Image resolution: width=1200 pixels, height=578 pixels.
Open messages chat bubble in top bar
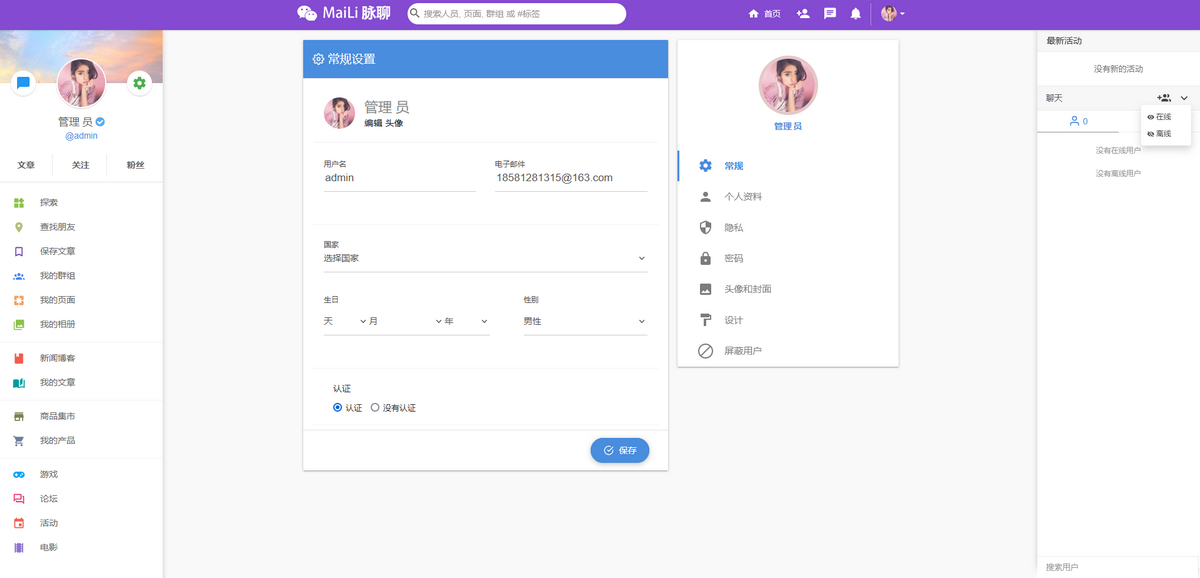[830, 14]
